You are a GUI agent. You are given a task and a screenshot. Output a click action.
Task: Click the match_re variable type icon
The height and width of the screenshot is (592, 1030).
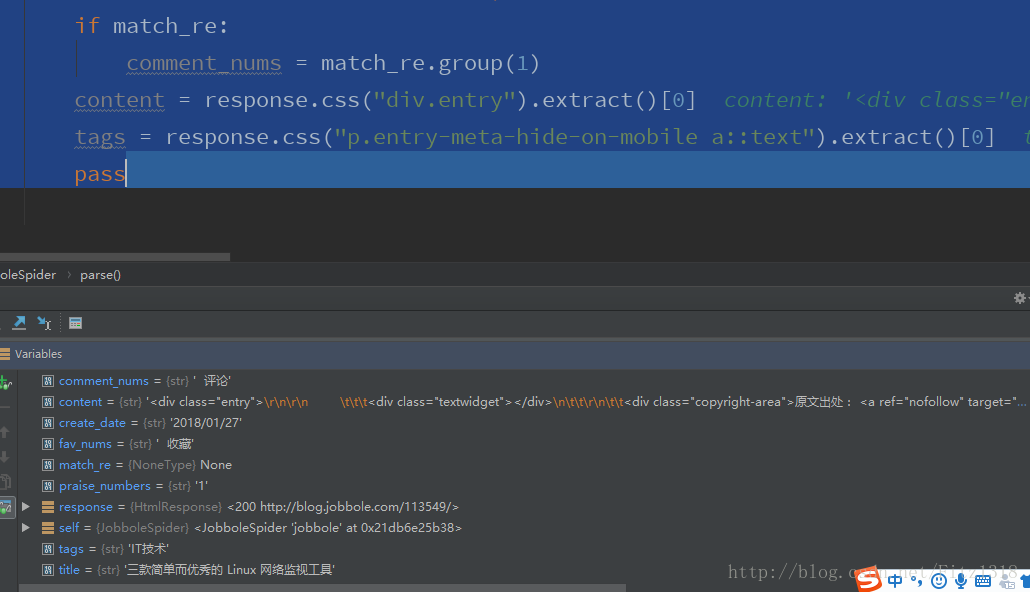point(48,465)
